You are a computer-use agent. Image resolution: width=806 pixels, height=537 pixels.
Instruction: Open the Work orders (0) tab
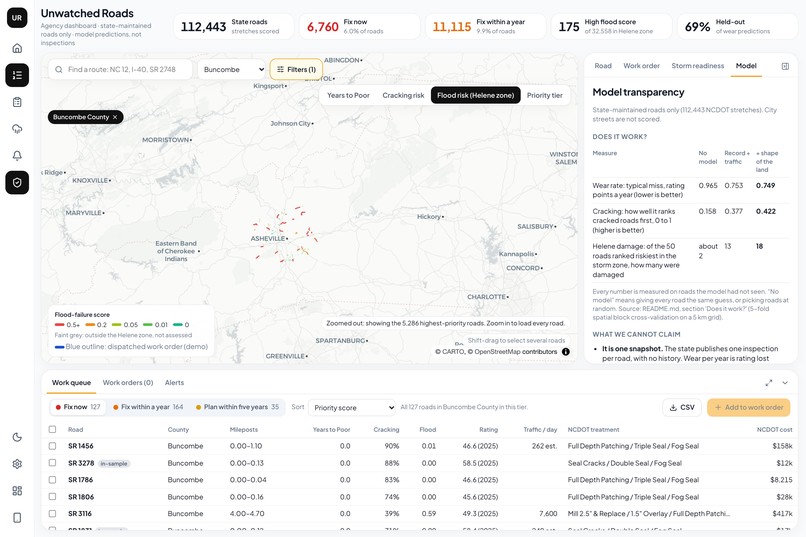point(128,383)
